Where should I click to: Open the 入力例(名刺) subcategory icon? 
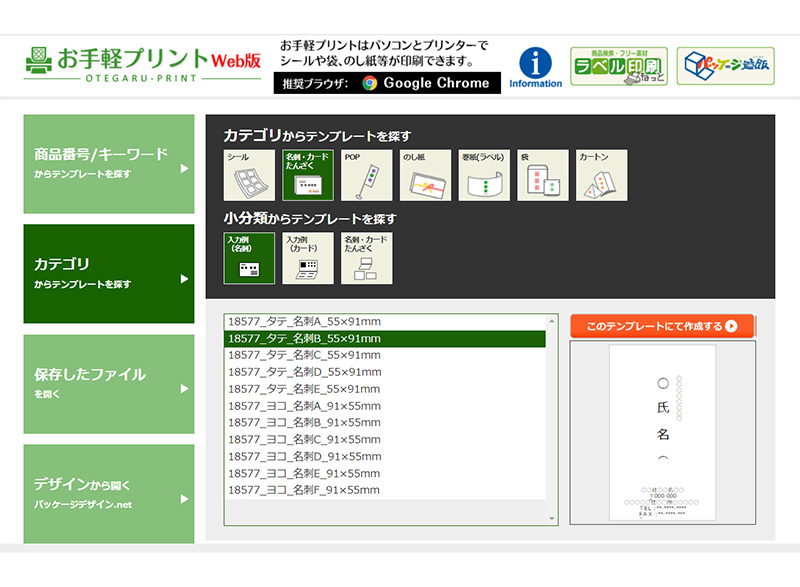click(x=248, y=257)
